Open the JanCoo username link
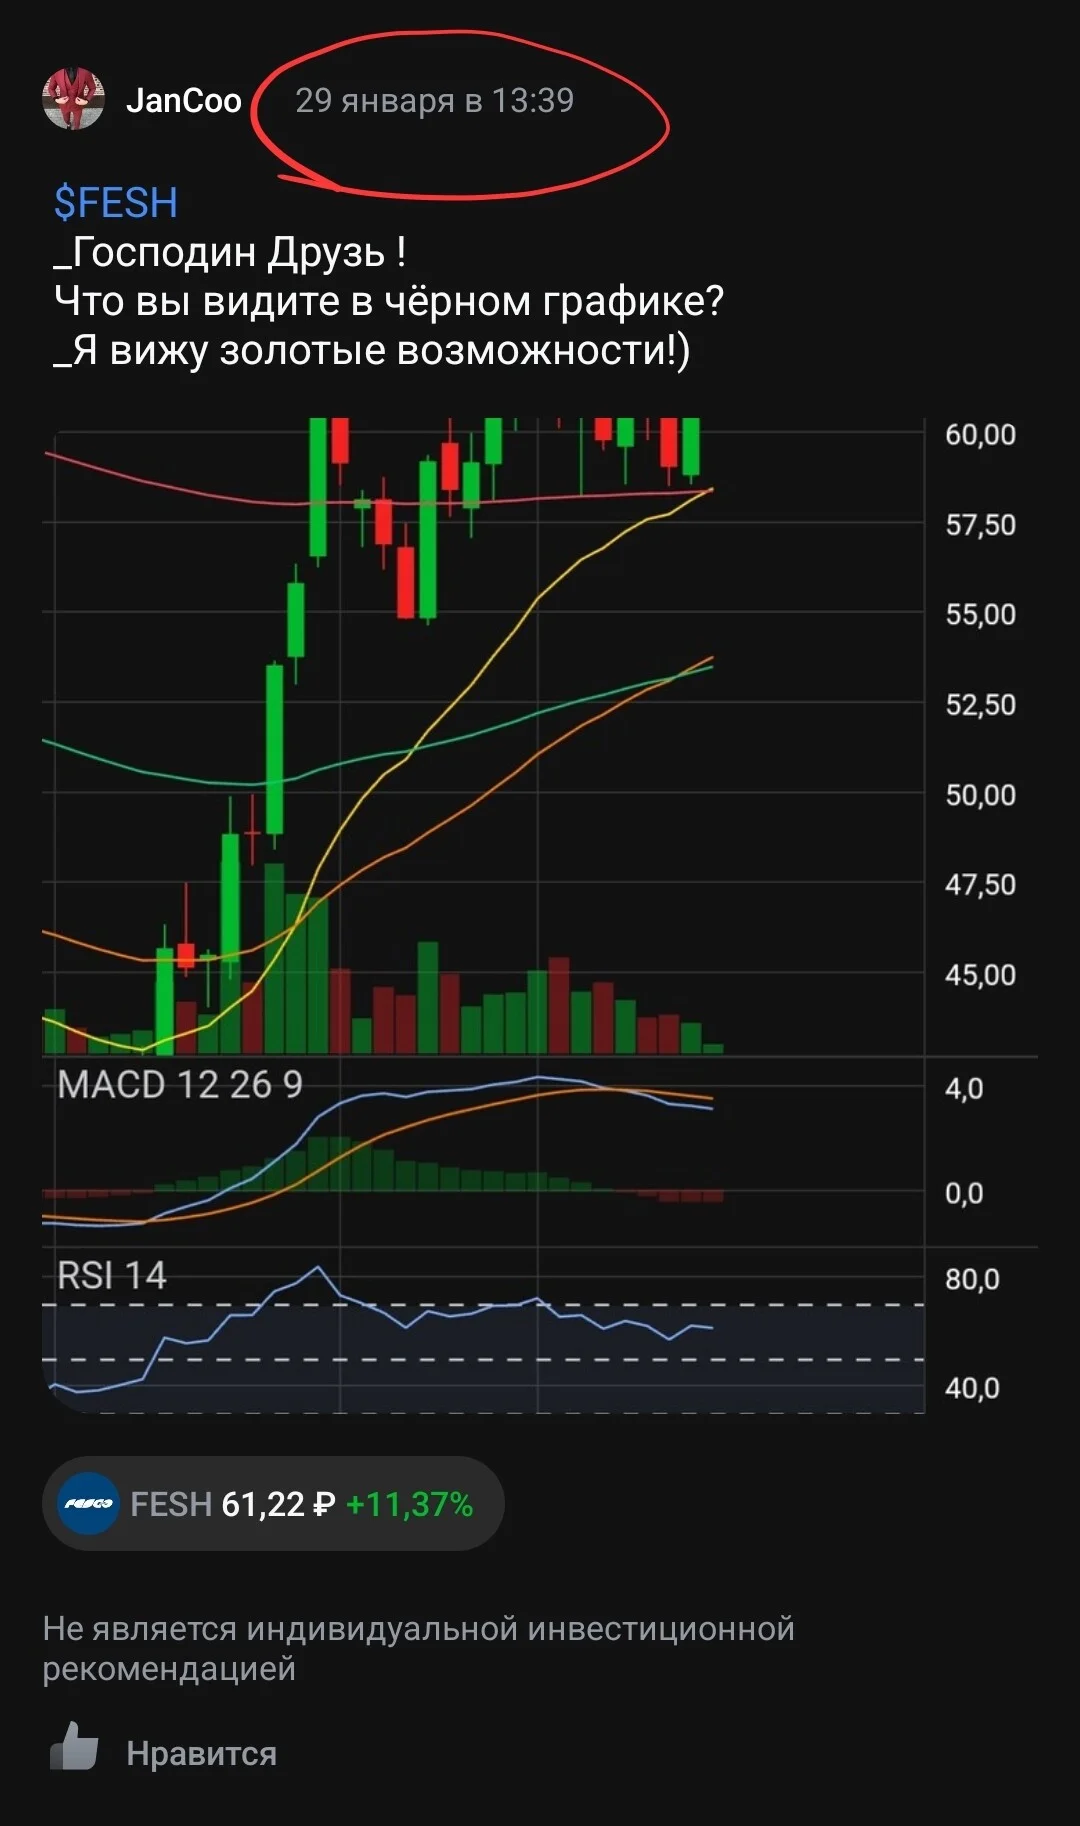Image resolution: width=1080 pixels, height=1826 pixels. (184, 100)
